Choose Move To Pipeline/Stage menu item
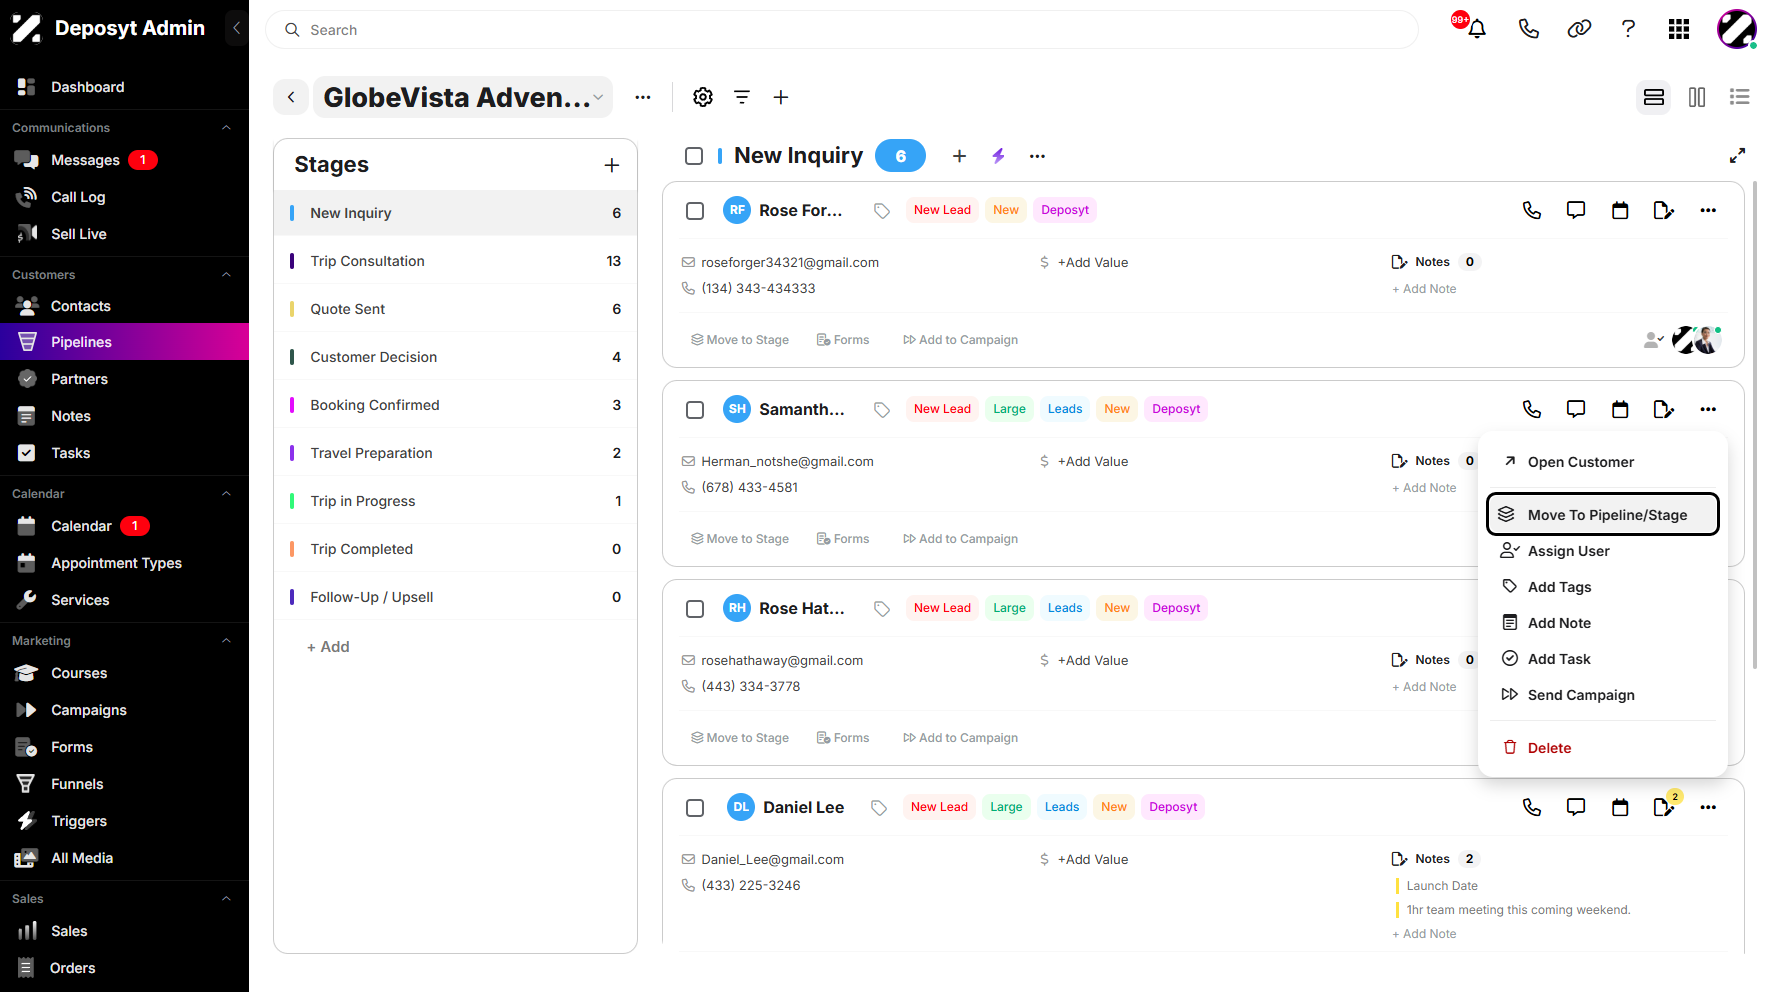Viewport: 1781px width, 992px height. click(x=1603, y=514)
